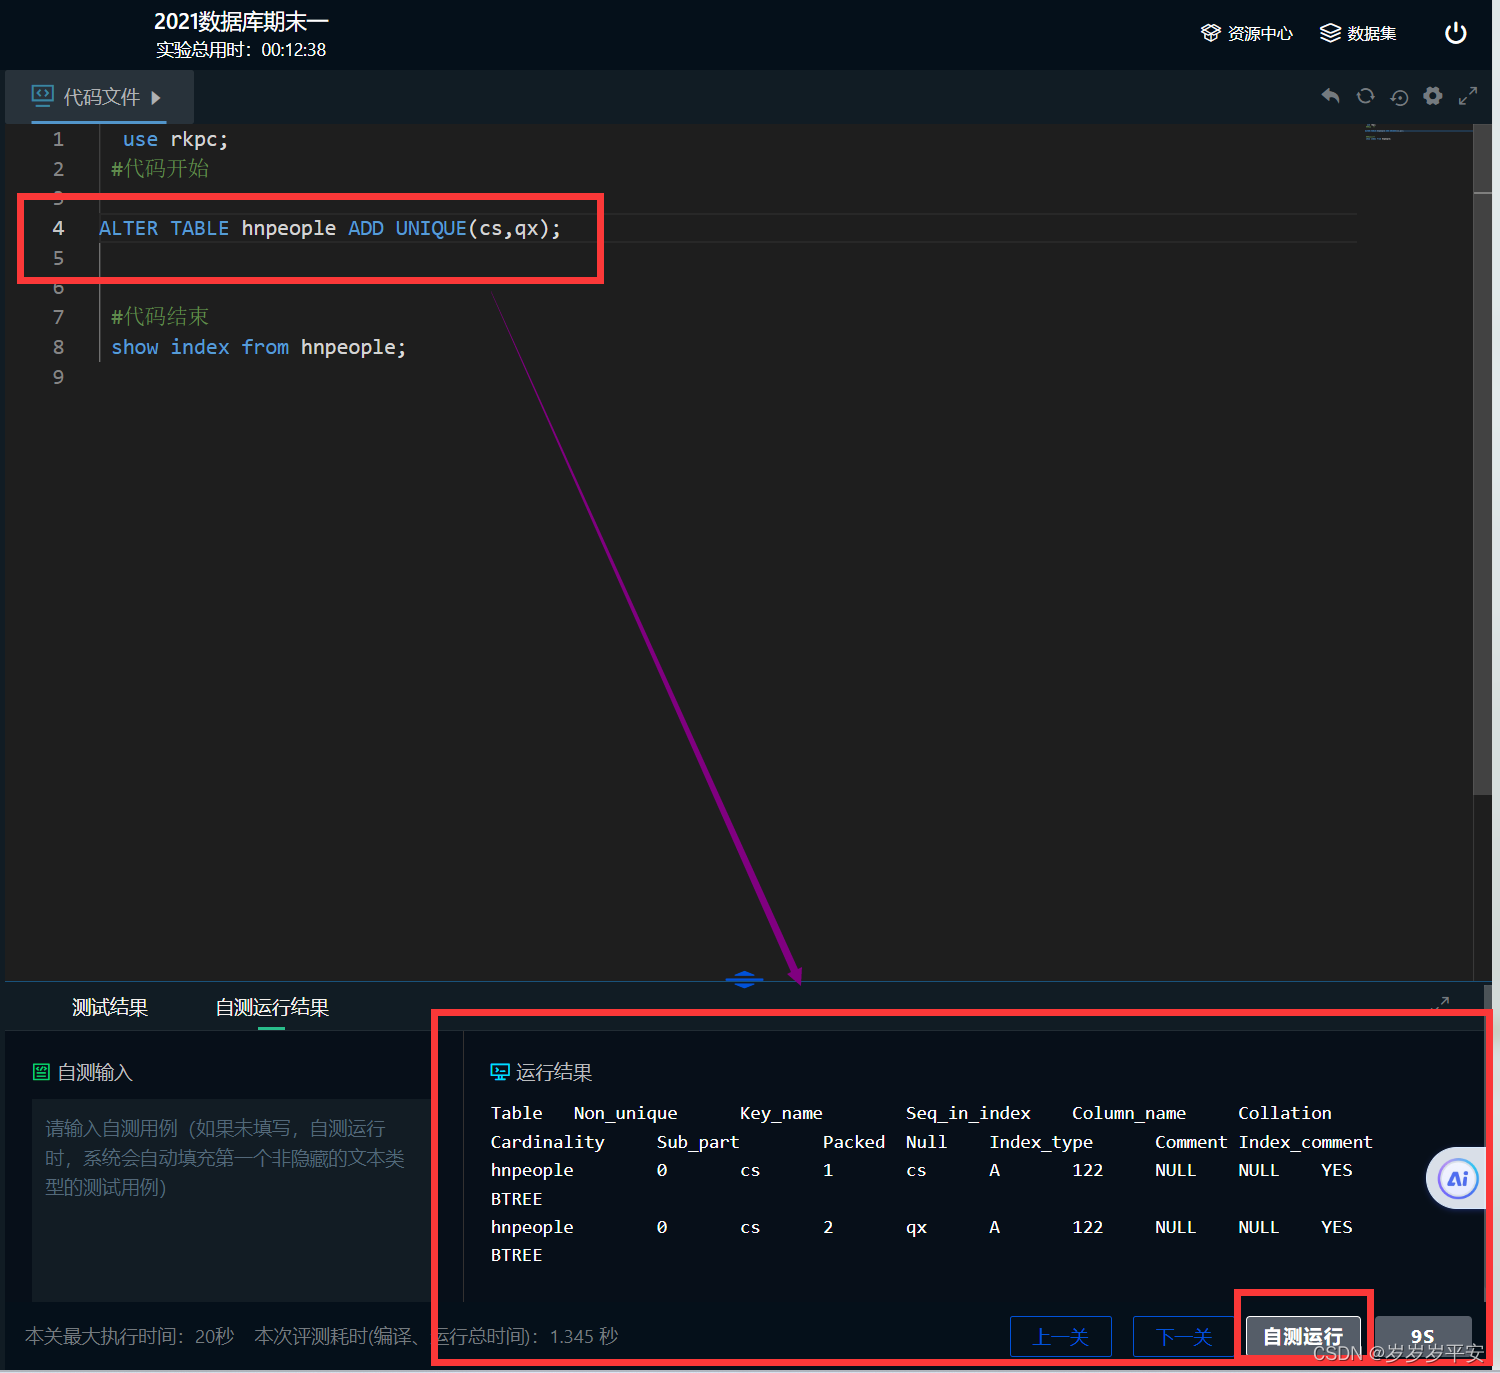
Task: Click the 上一关 previous level button
Action: pos(1061,1336)
